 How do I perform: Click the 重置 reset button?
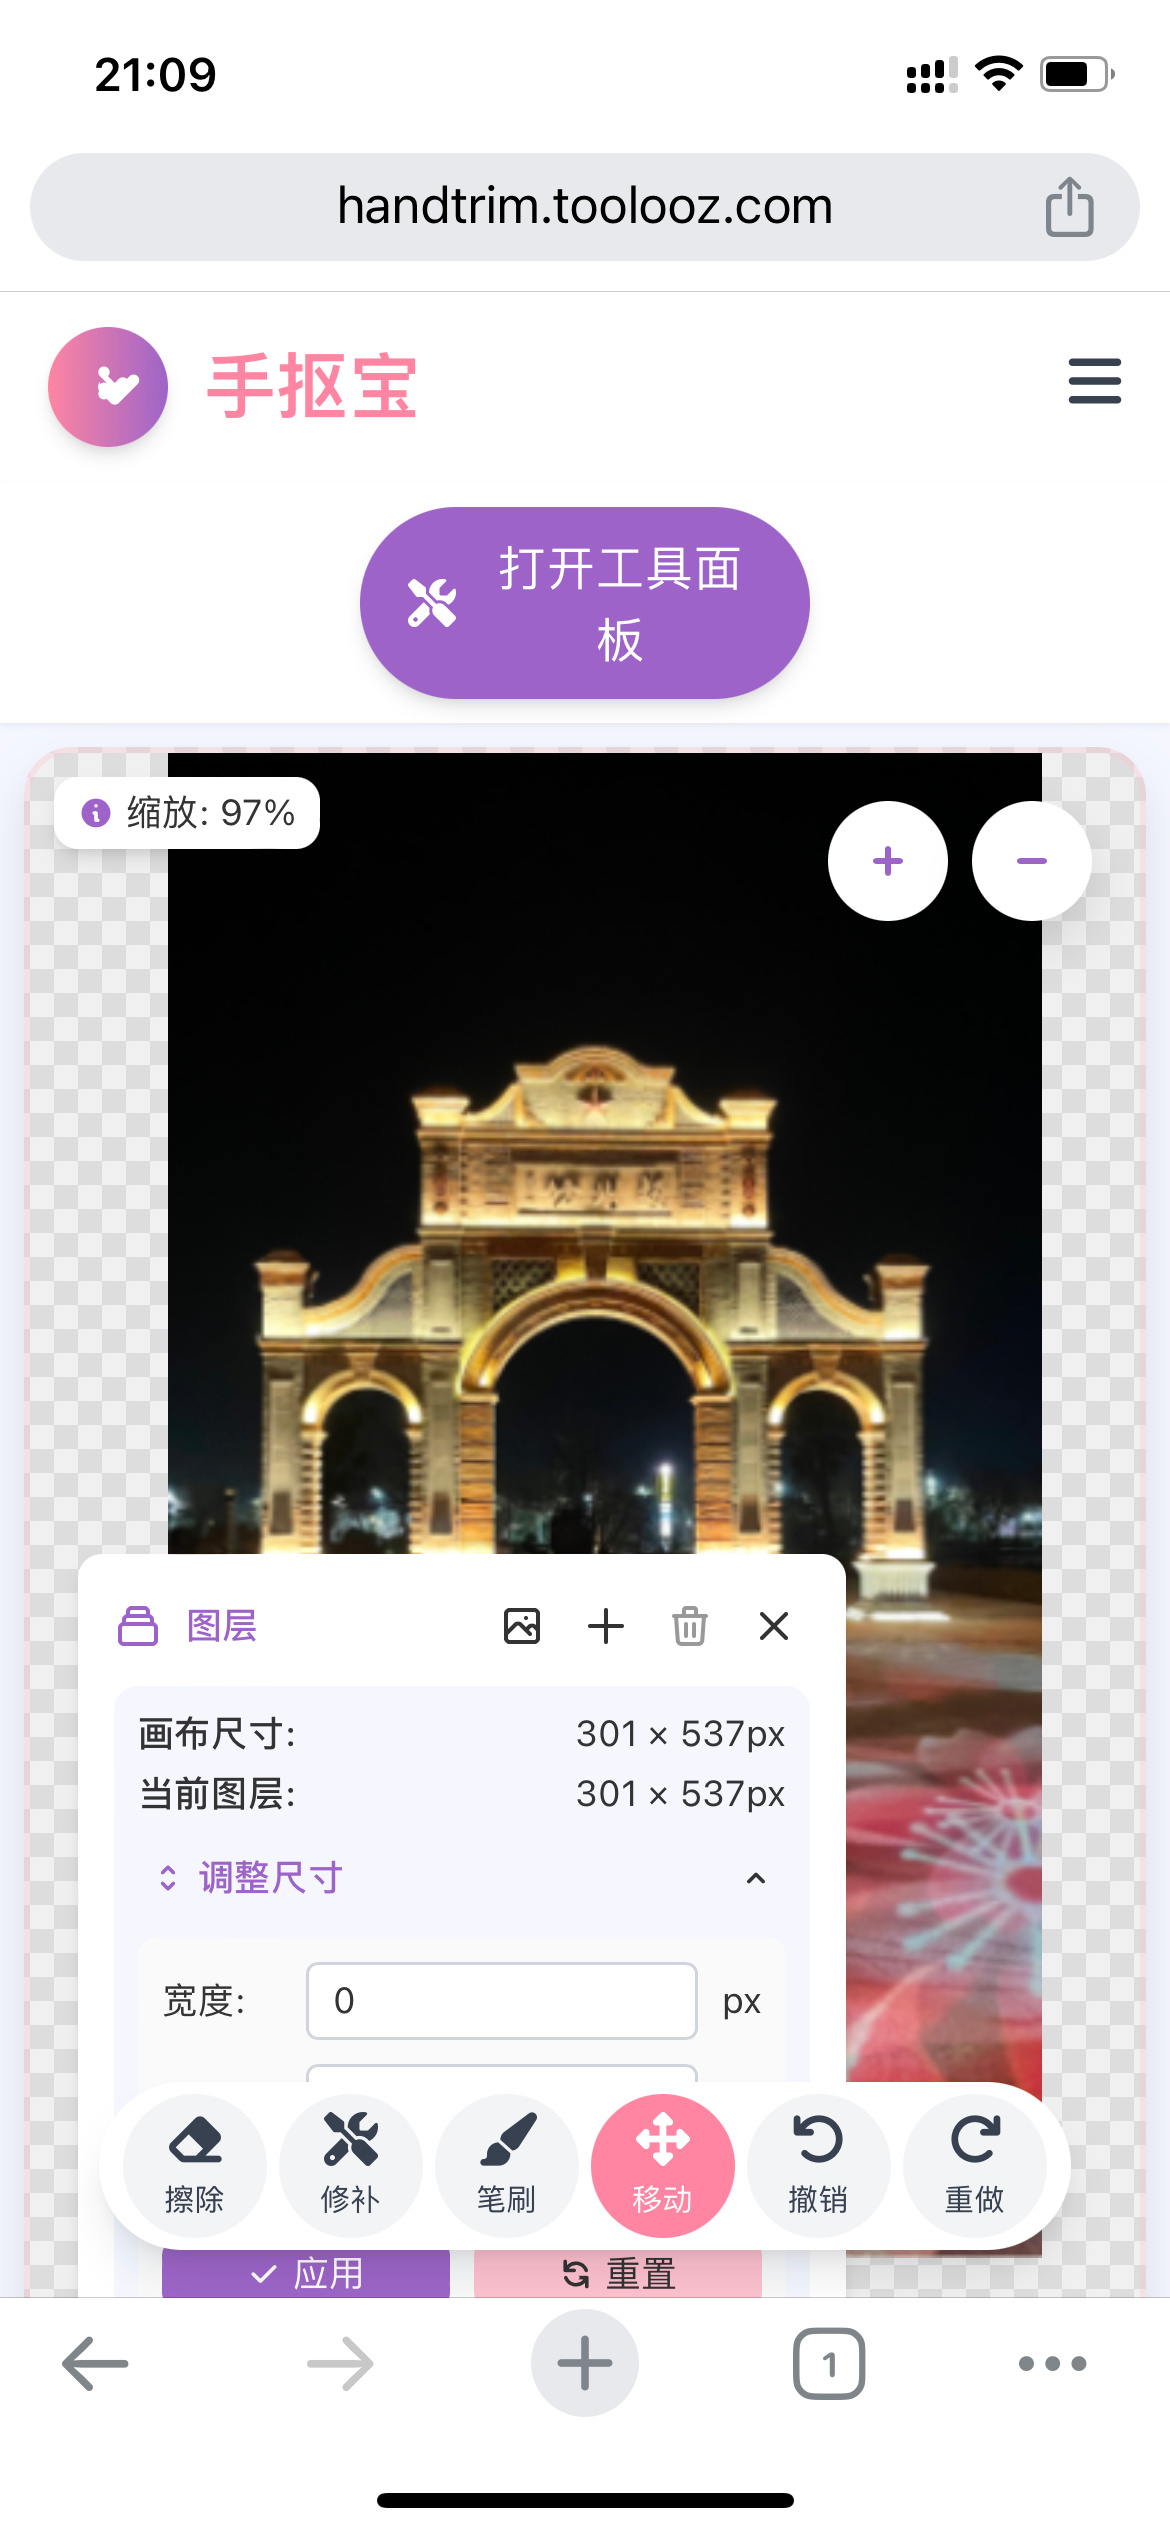pyautogui.click(x=618, y=2274)
